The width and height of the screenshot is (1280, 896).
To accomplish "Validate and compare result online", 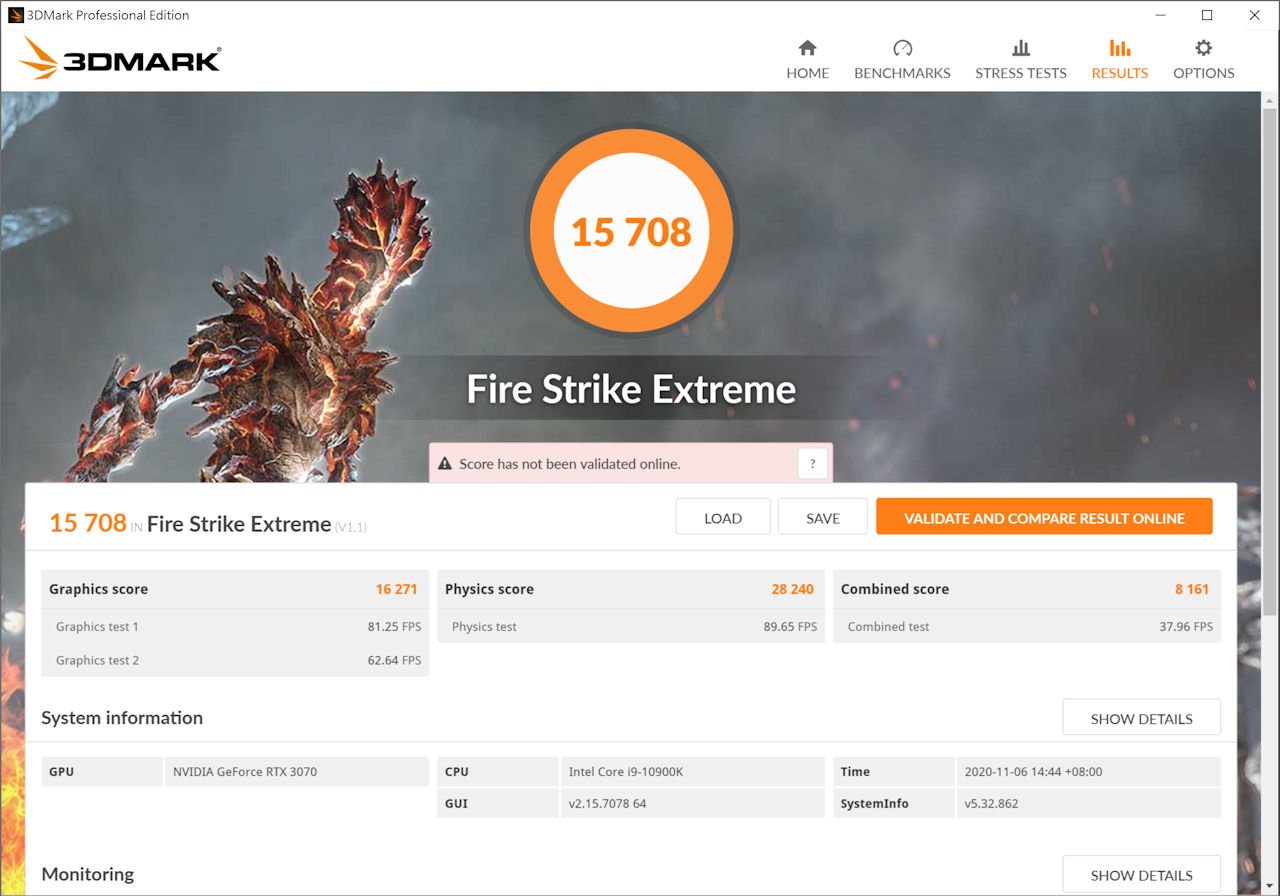I will click(1044, 517).
